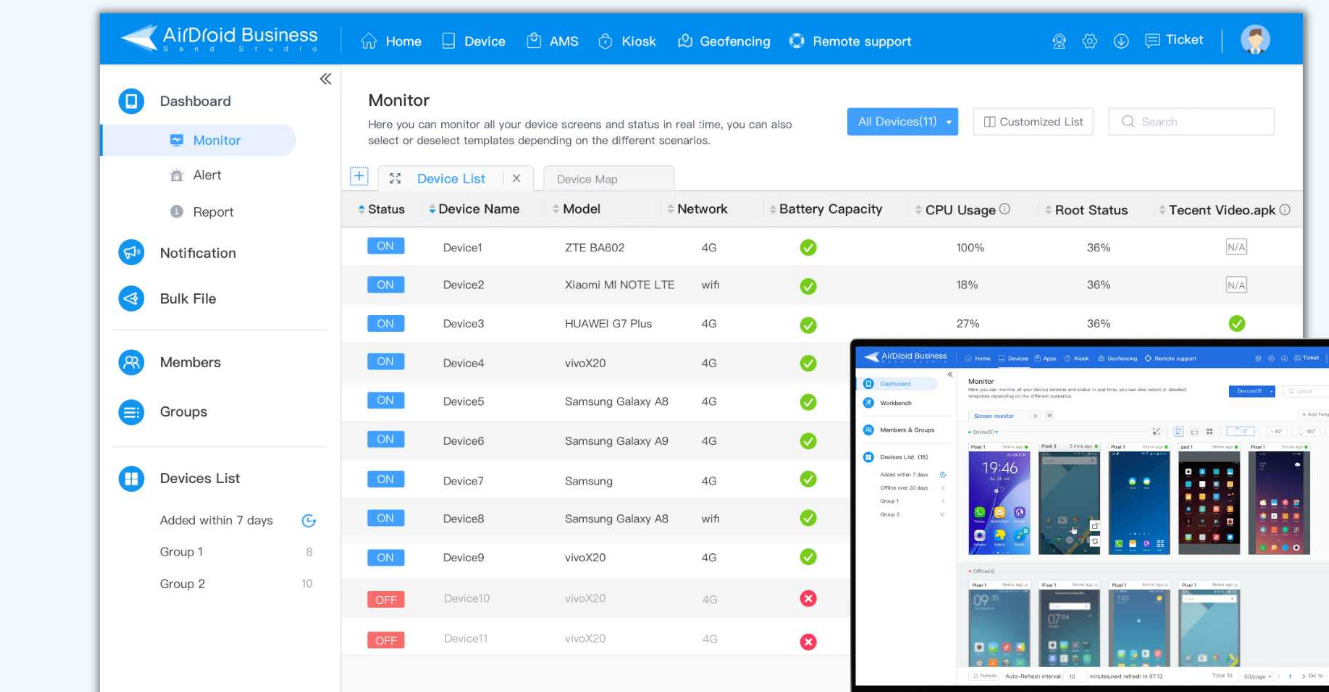Click the Bulk File sidebar icon
Image resolution: width=1329 pixels, height=692 pixels.
131,298
